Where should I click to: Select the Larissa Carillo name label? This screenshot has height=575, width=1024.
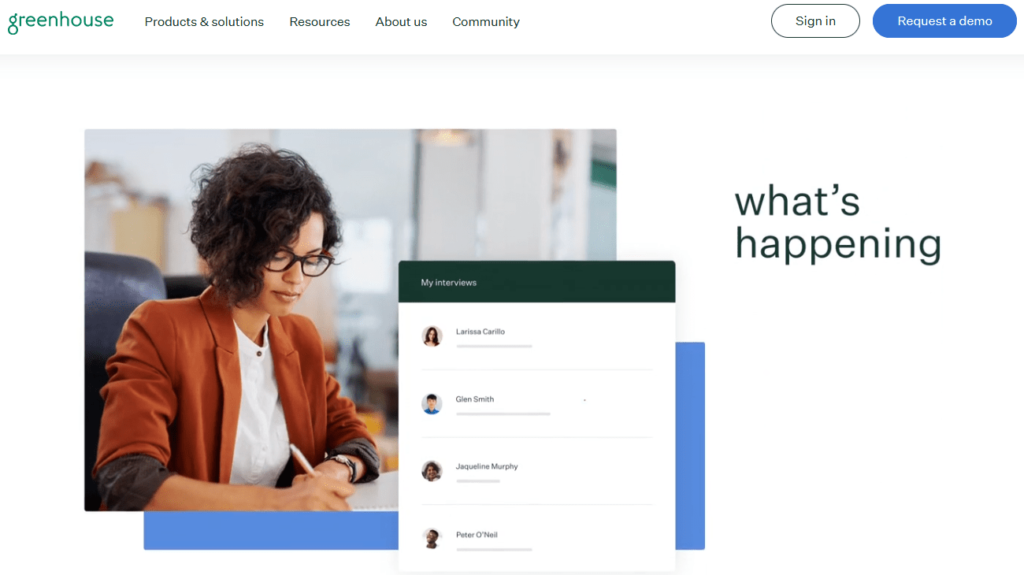(x=480, y=331)
